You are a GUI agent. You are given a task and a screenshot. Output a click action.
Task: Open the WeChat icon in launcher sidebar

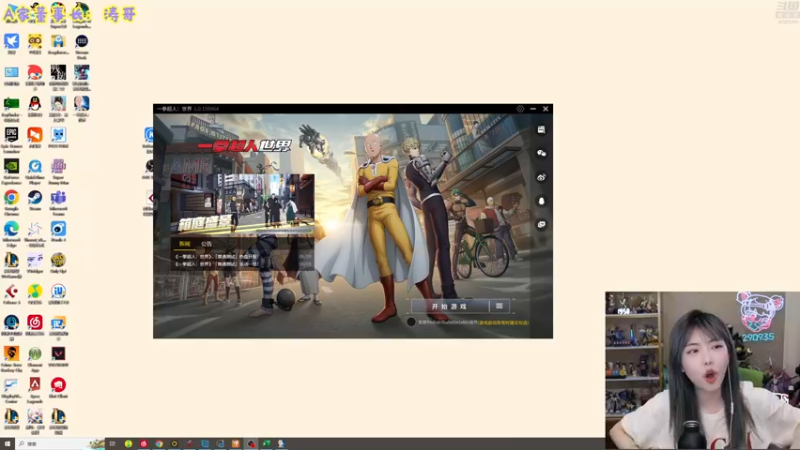pos(541,153)
